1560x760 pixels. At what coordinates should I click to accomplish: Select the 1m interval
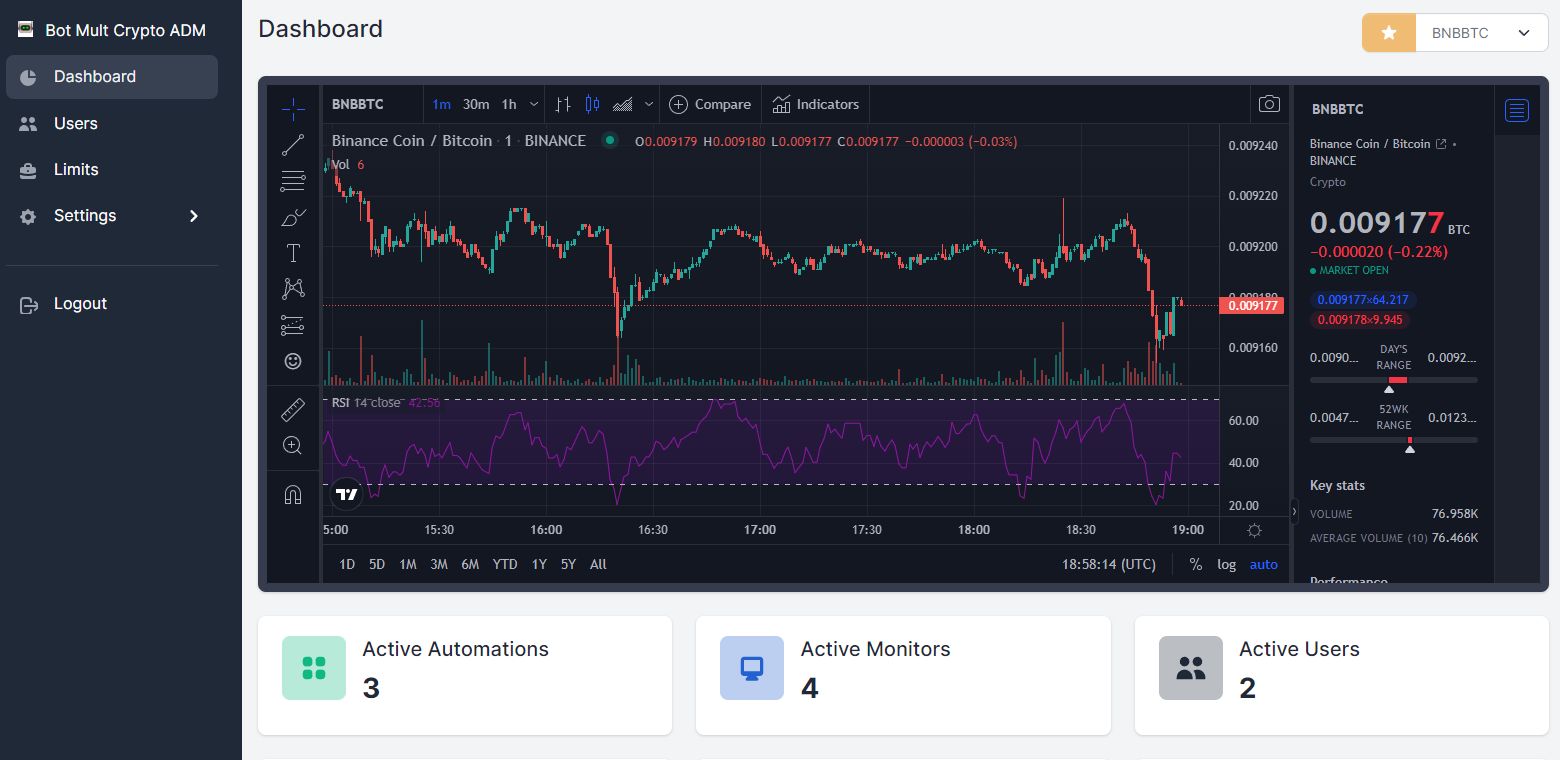pos(441,104)
